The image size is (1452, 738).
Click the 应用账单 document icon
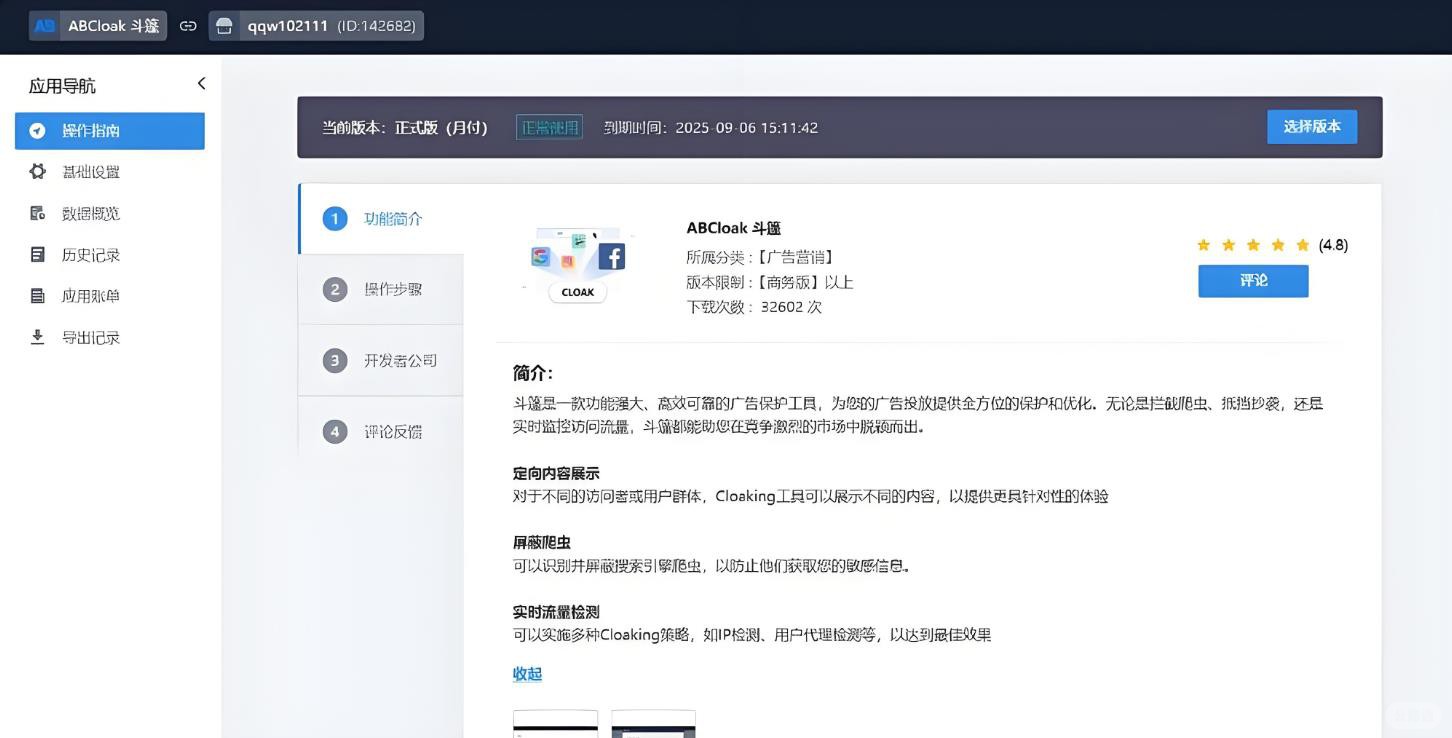pyautogui.click(x=37, y=296)
